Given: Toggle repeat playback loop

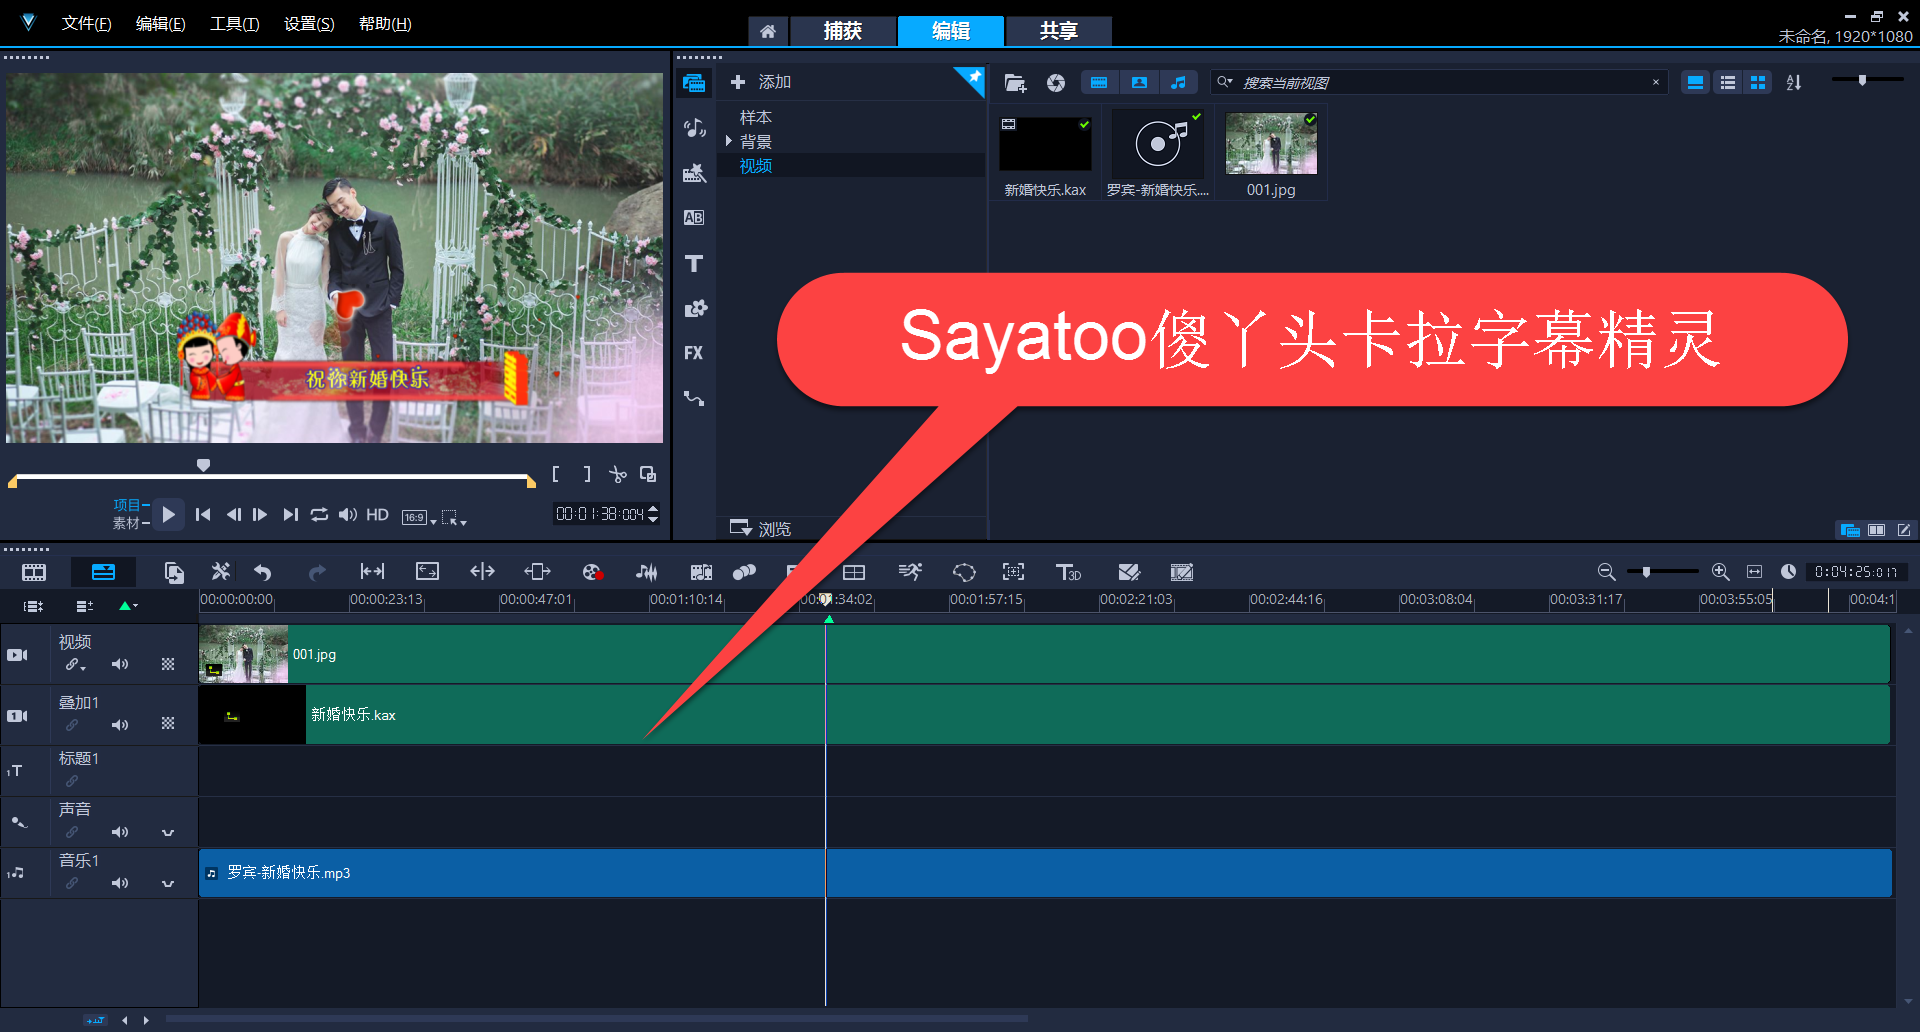Looking at the screenshot, I should (319, 514).
